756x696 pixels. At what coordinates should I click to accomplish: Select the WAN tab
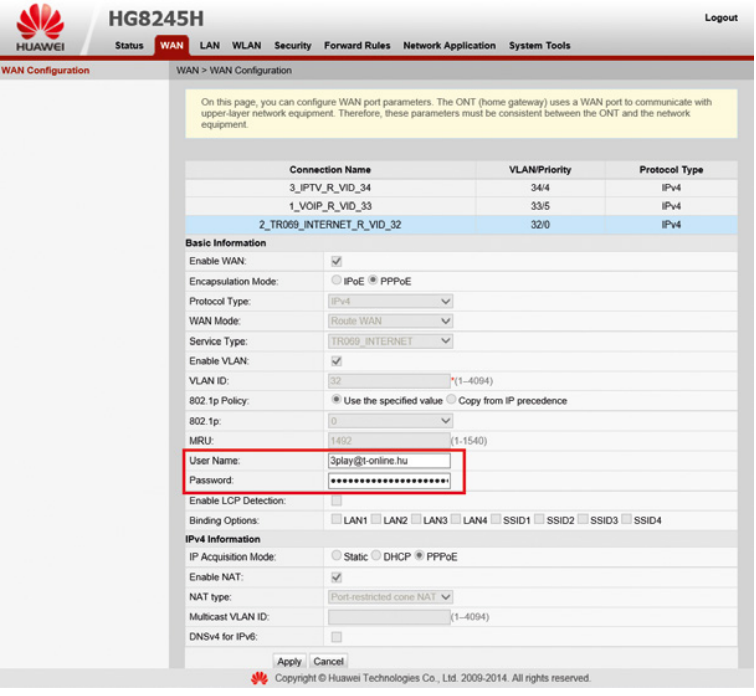coord(172,46)
